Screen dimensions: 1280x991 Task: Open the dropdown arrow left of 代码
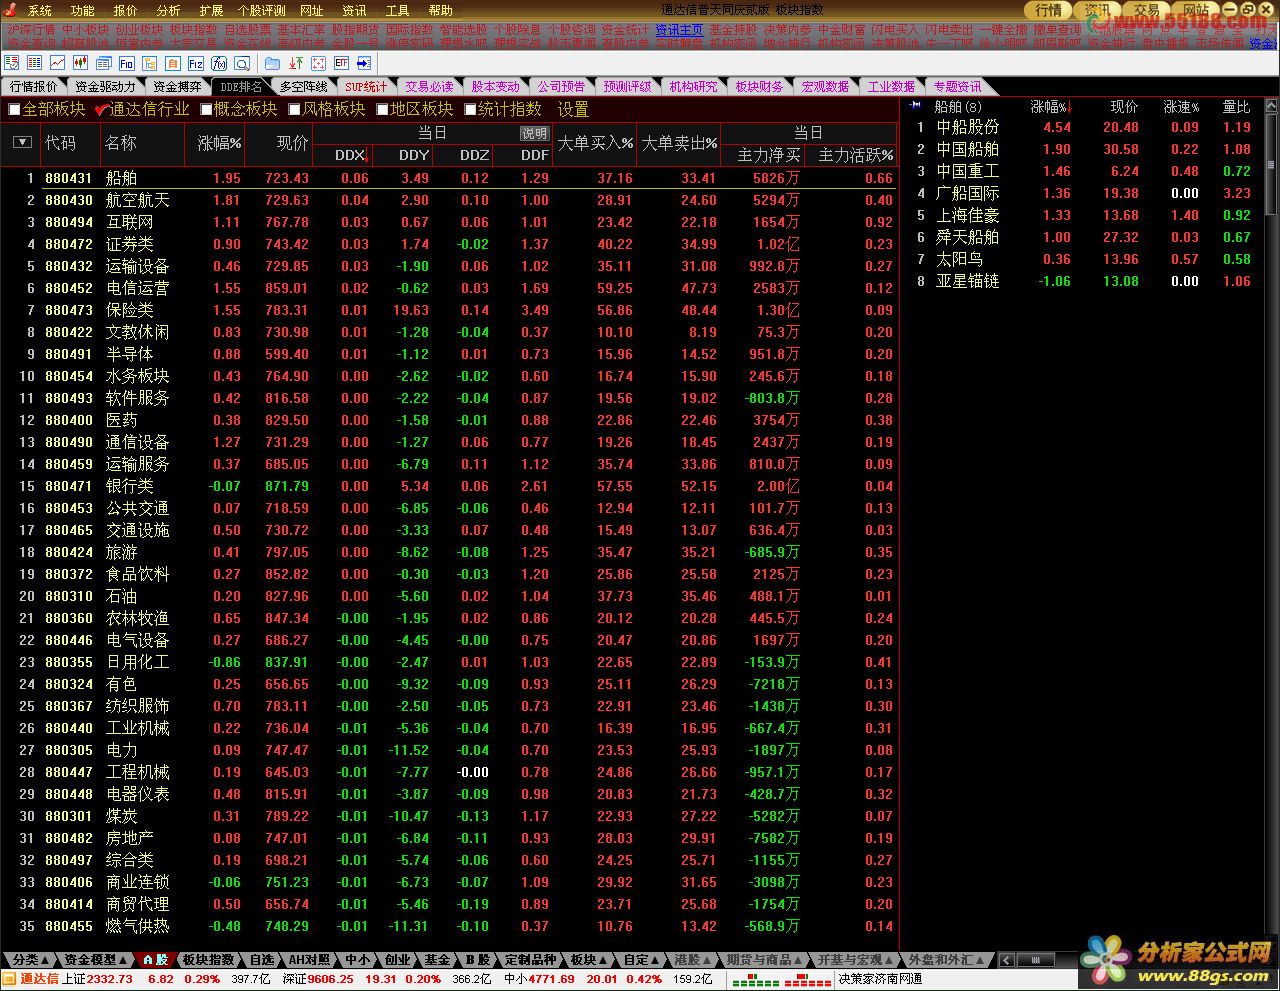coord(22,143)
